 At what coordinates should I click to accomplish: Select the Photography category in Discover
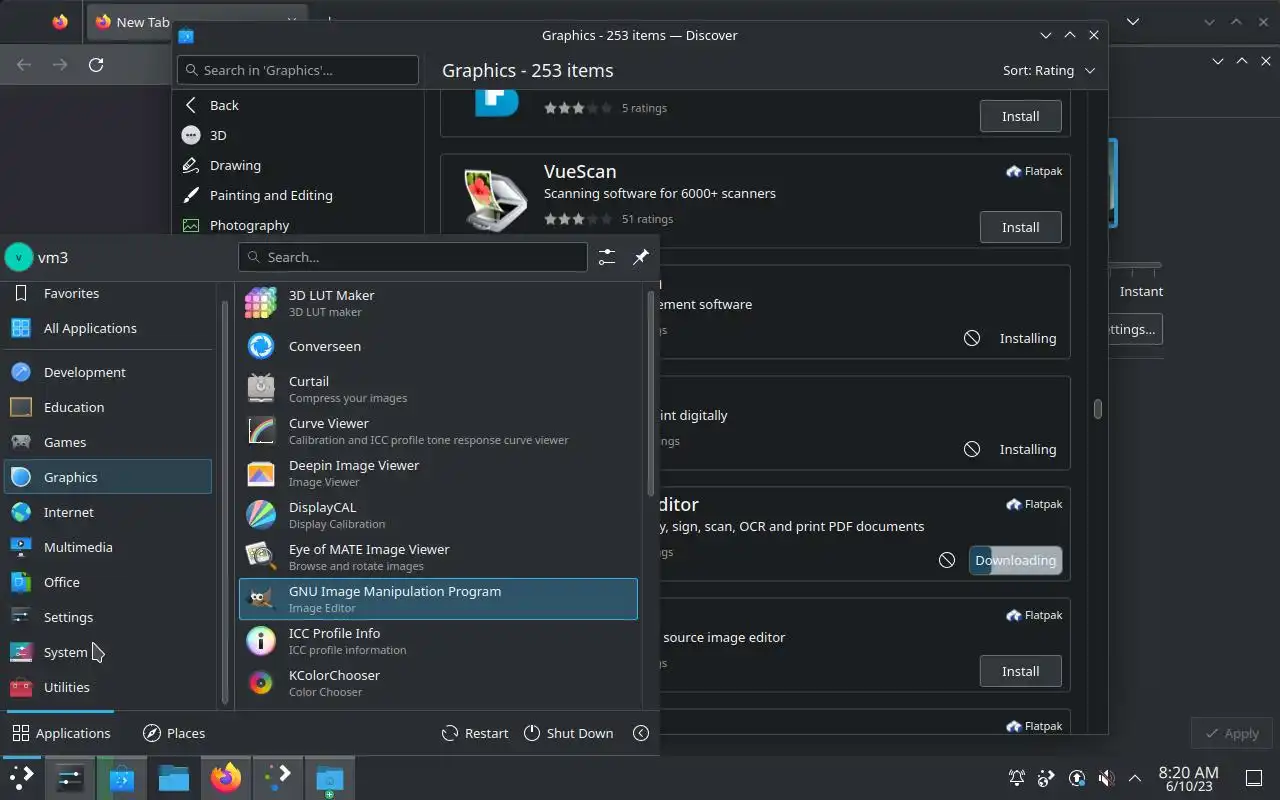click(x=298, y=225)
